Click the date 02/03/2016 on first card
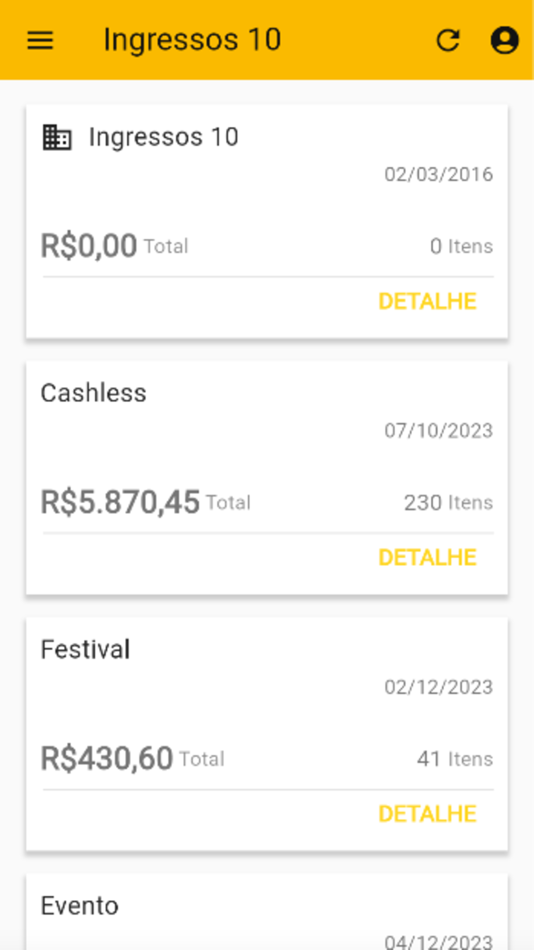Image resolution: width=534 pixels, height=950 pixels. [x=439, y=174]
